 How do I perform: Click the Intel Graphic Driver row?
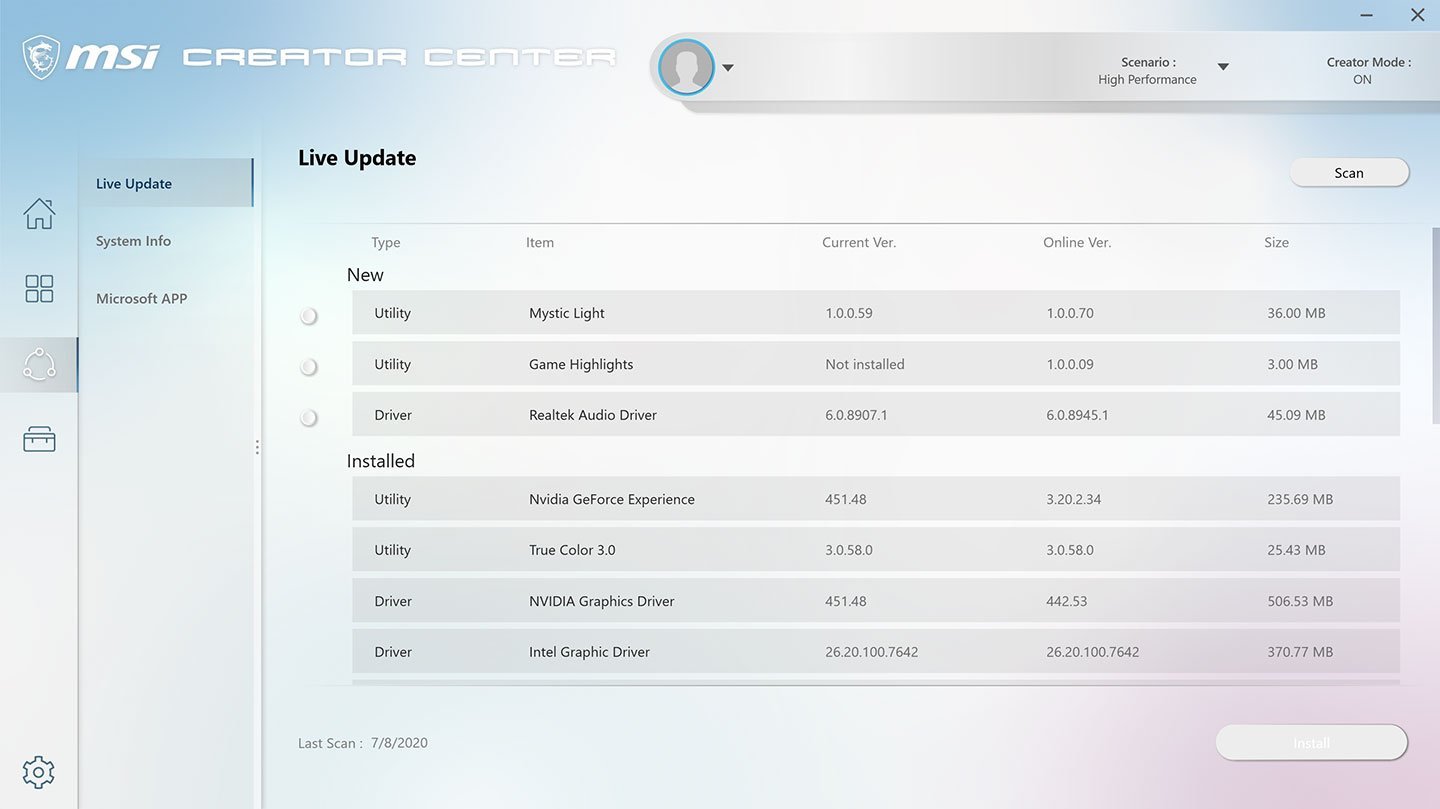pyautogui.click(x=876, y=652)
